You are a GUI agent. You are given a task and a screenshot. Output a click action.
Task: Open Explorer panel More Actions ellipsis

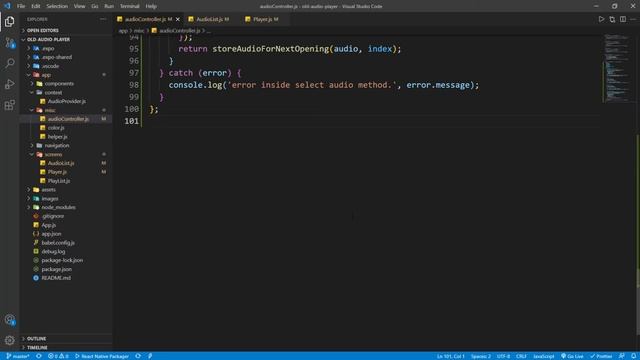(103, 19)
